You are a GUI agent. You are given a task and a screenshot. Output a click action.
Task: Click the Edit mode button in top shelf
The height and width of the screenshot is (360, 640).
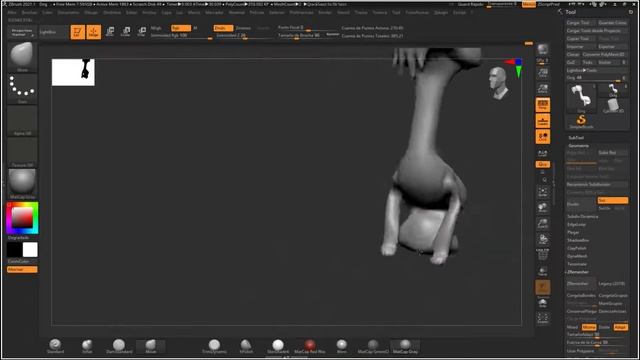(x=78, y=32)
